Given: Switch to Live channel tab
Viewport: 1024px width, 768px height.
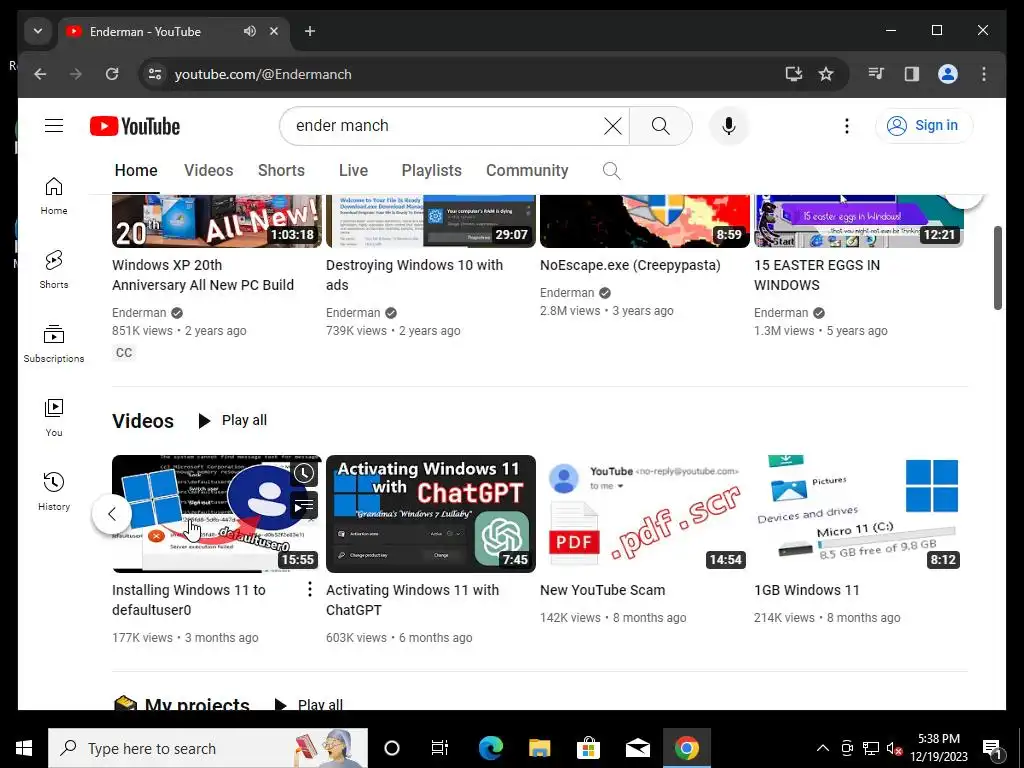Looking at the screenshot, I should (x=353, y=170).
